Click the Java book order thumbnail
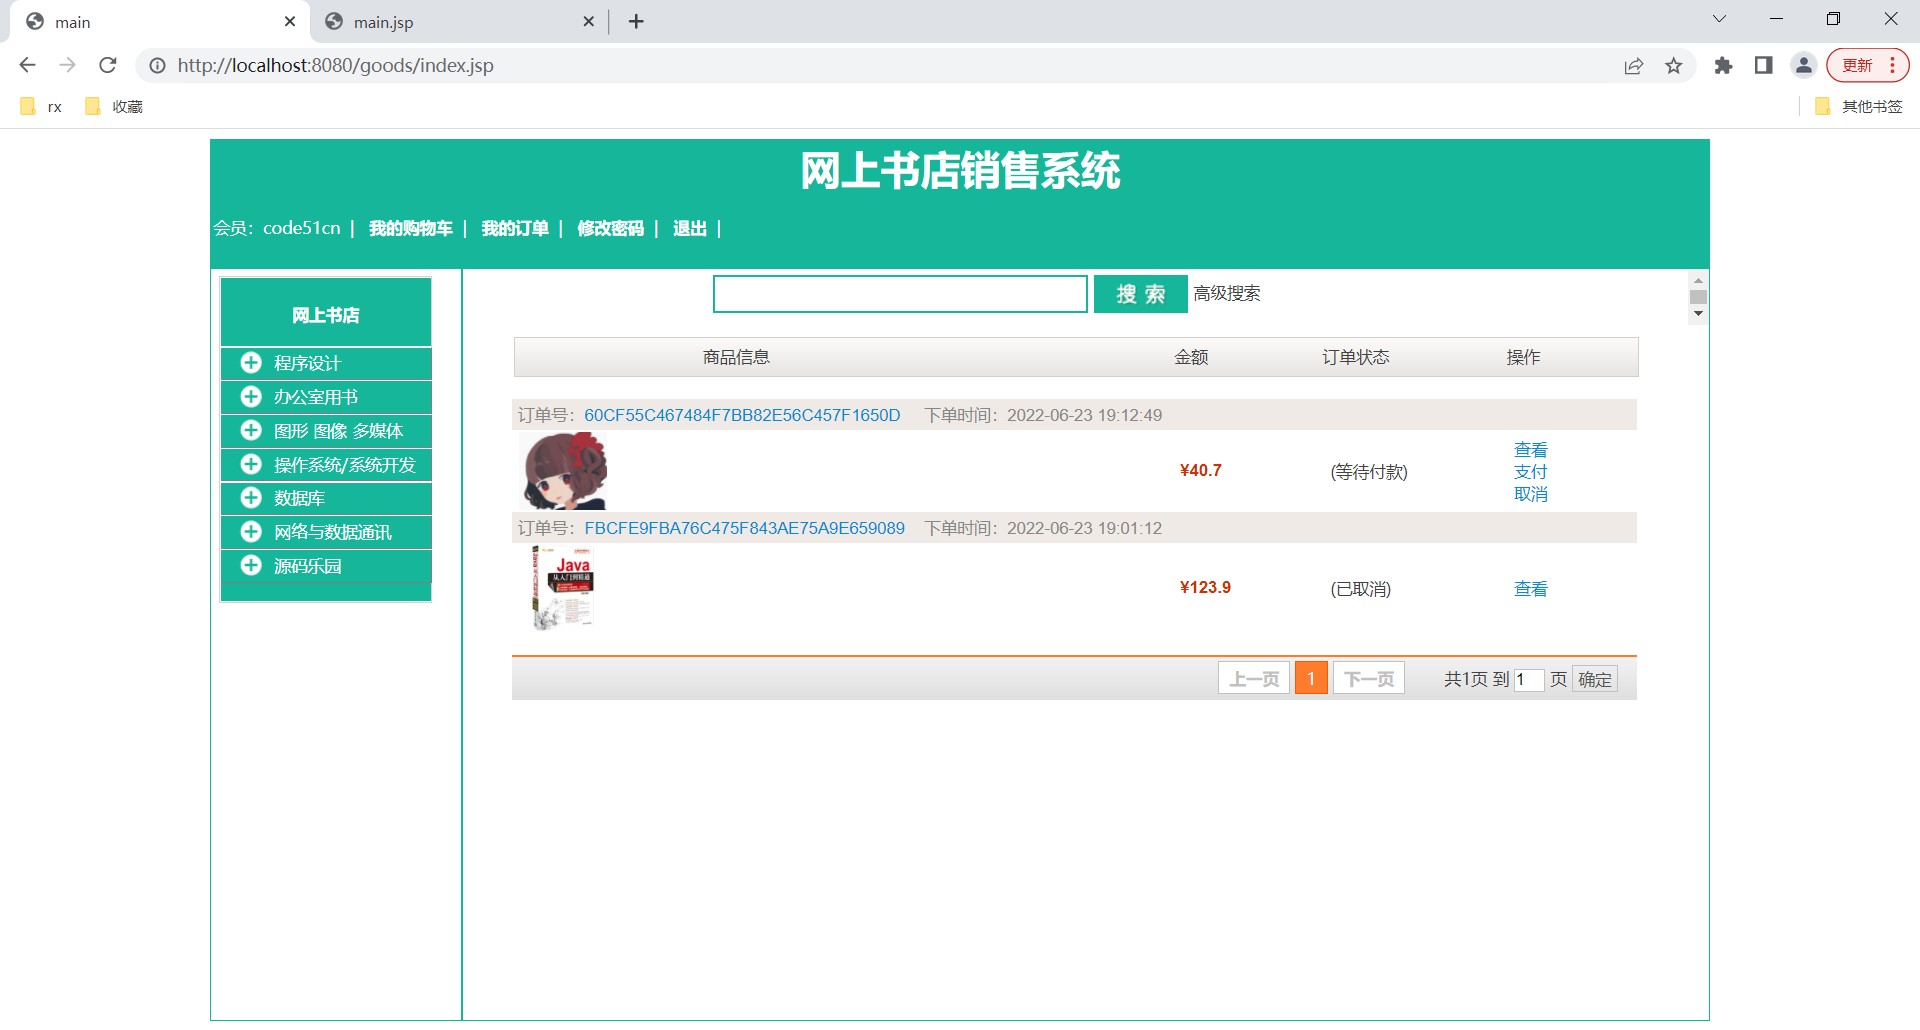The height and width of the screenshot is (1030, 1920). coord(563,588)
